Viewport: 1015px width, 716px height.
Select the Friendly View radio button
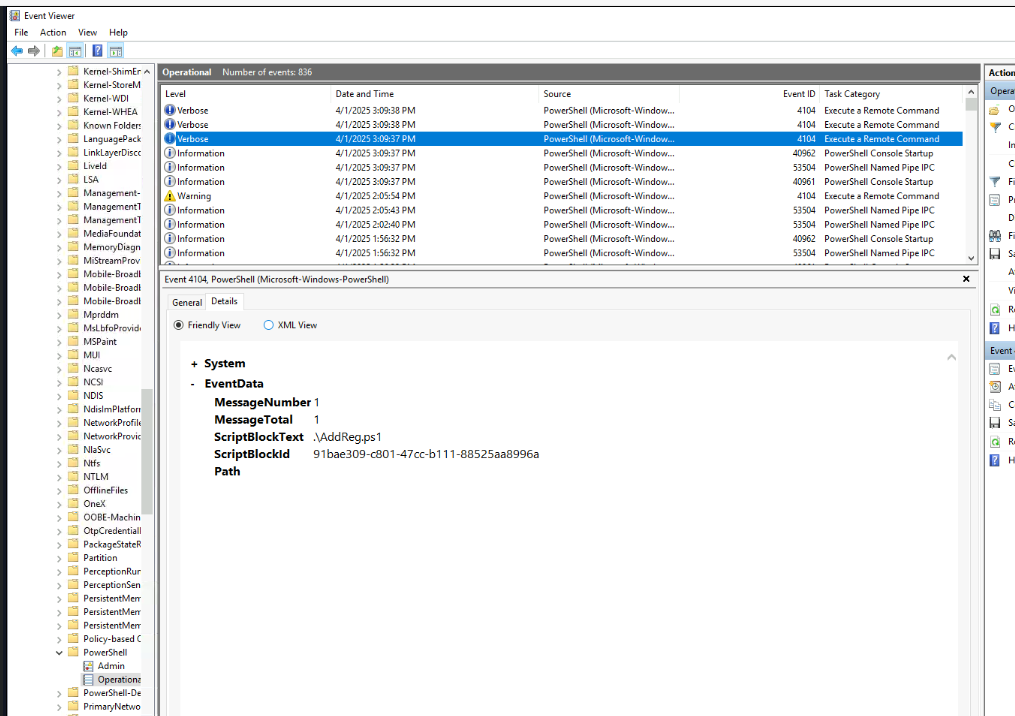[x=179, y=325]
